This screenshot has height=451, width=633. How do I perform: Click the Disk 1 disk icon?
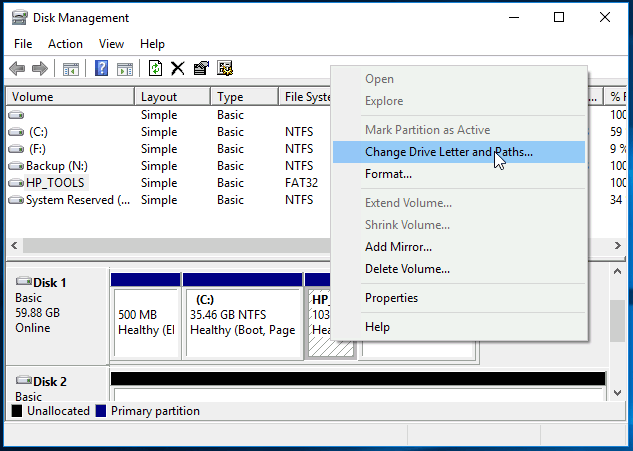coord(23,281)
